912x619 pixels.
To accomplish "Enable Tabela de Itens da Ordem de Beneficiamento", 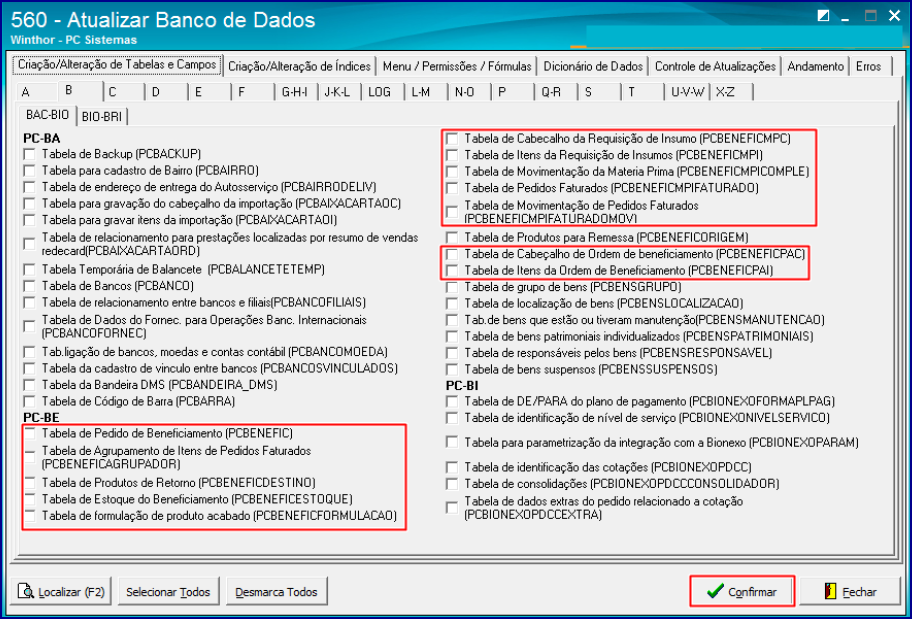I will coord(452,271).
